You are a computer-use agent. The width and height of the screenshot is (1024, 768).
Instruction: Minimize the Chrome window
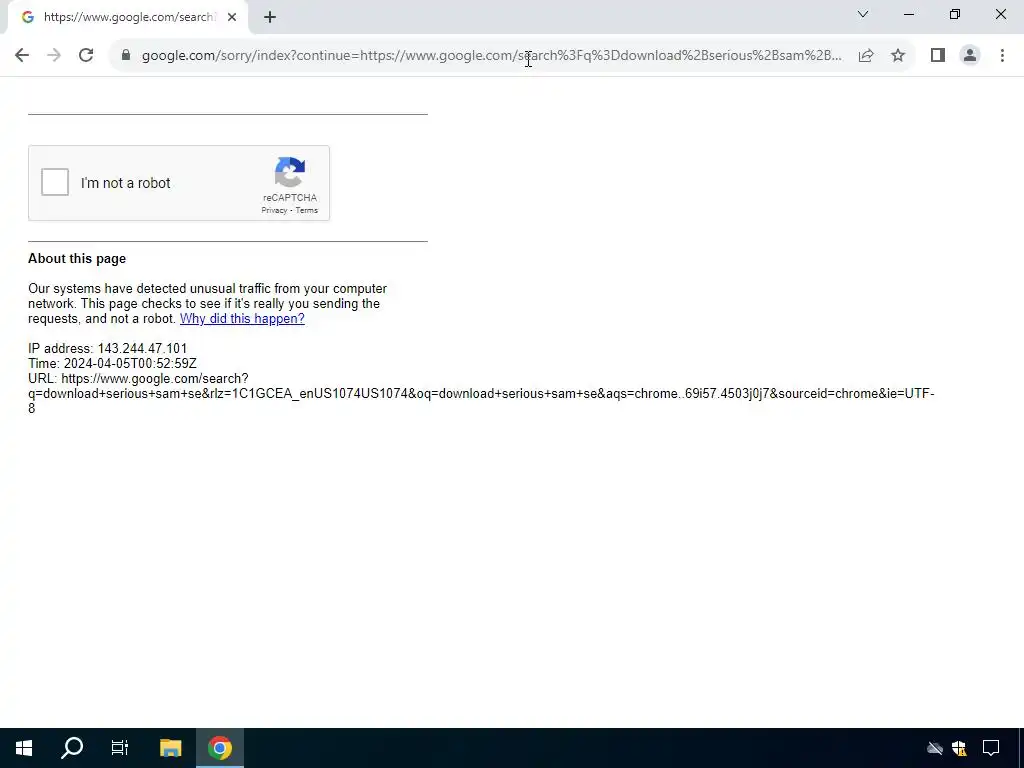pos(909,14)
